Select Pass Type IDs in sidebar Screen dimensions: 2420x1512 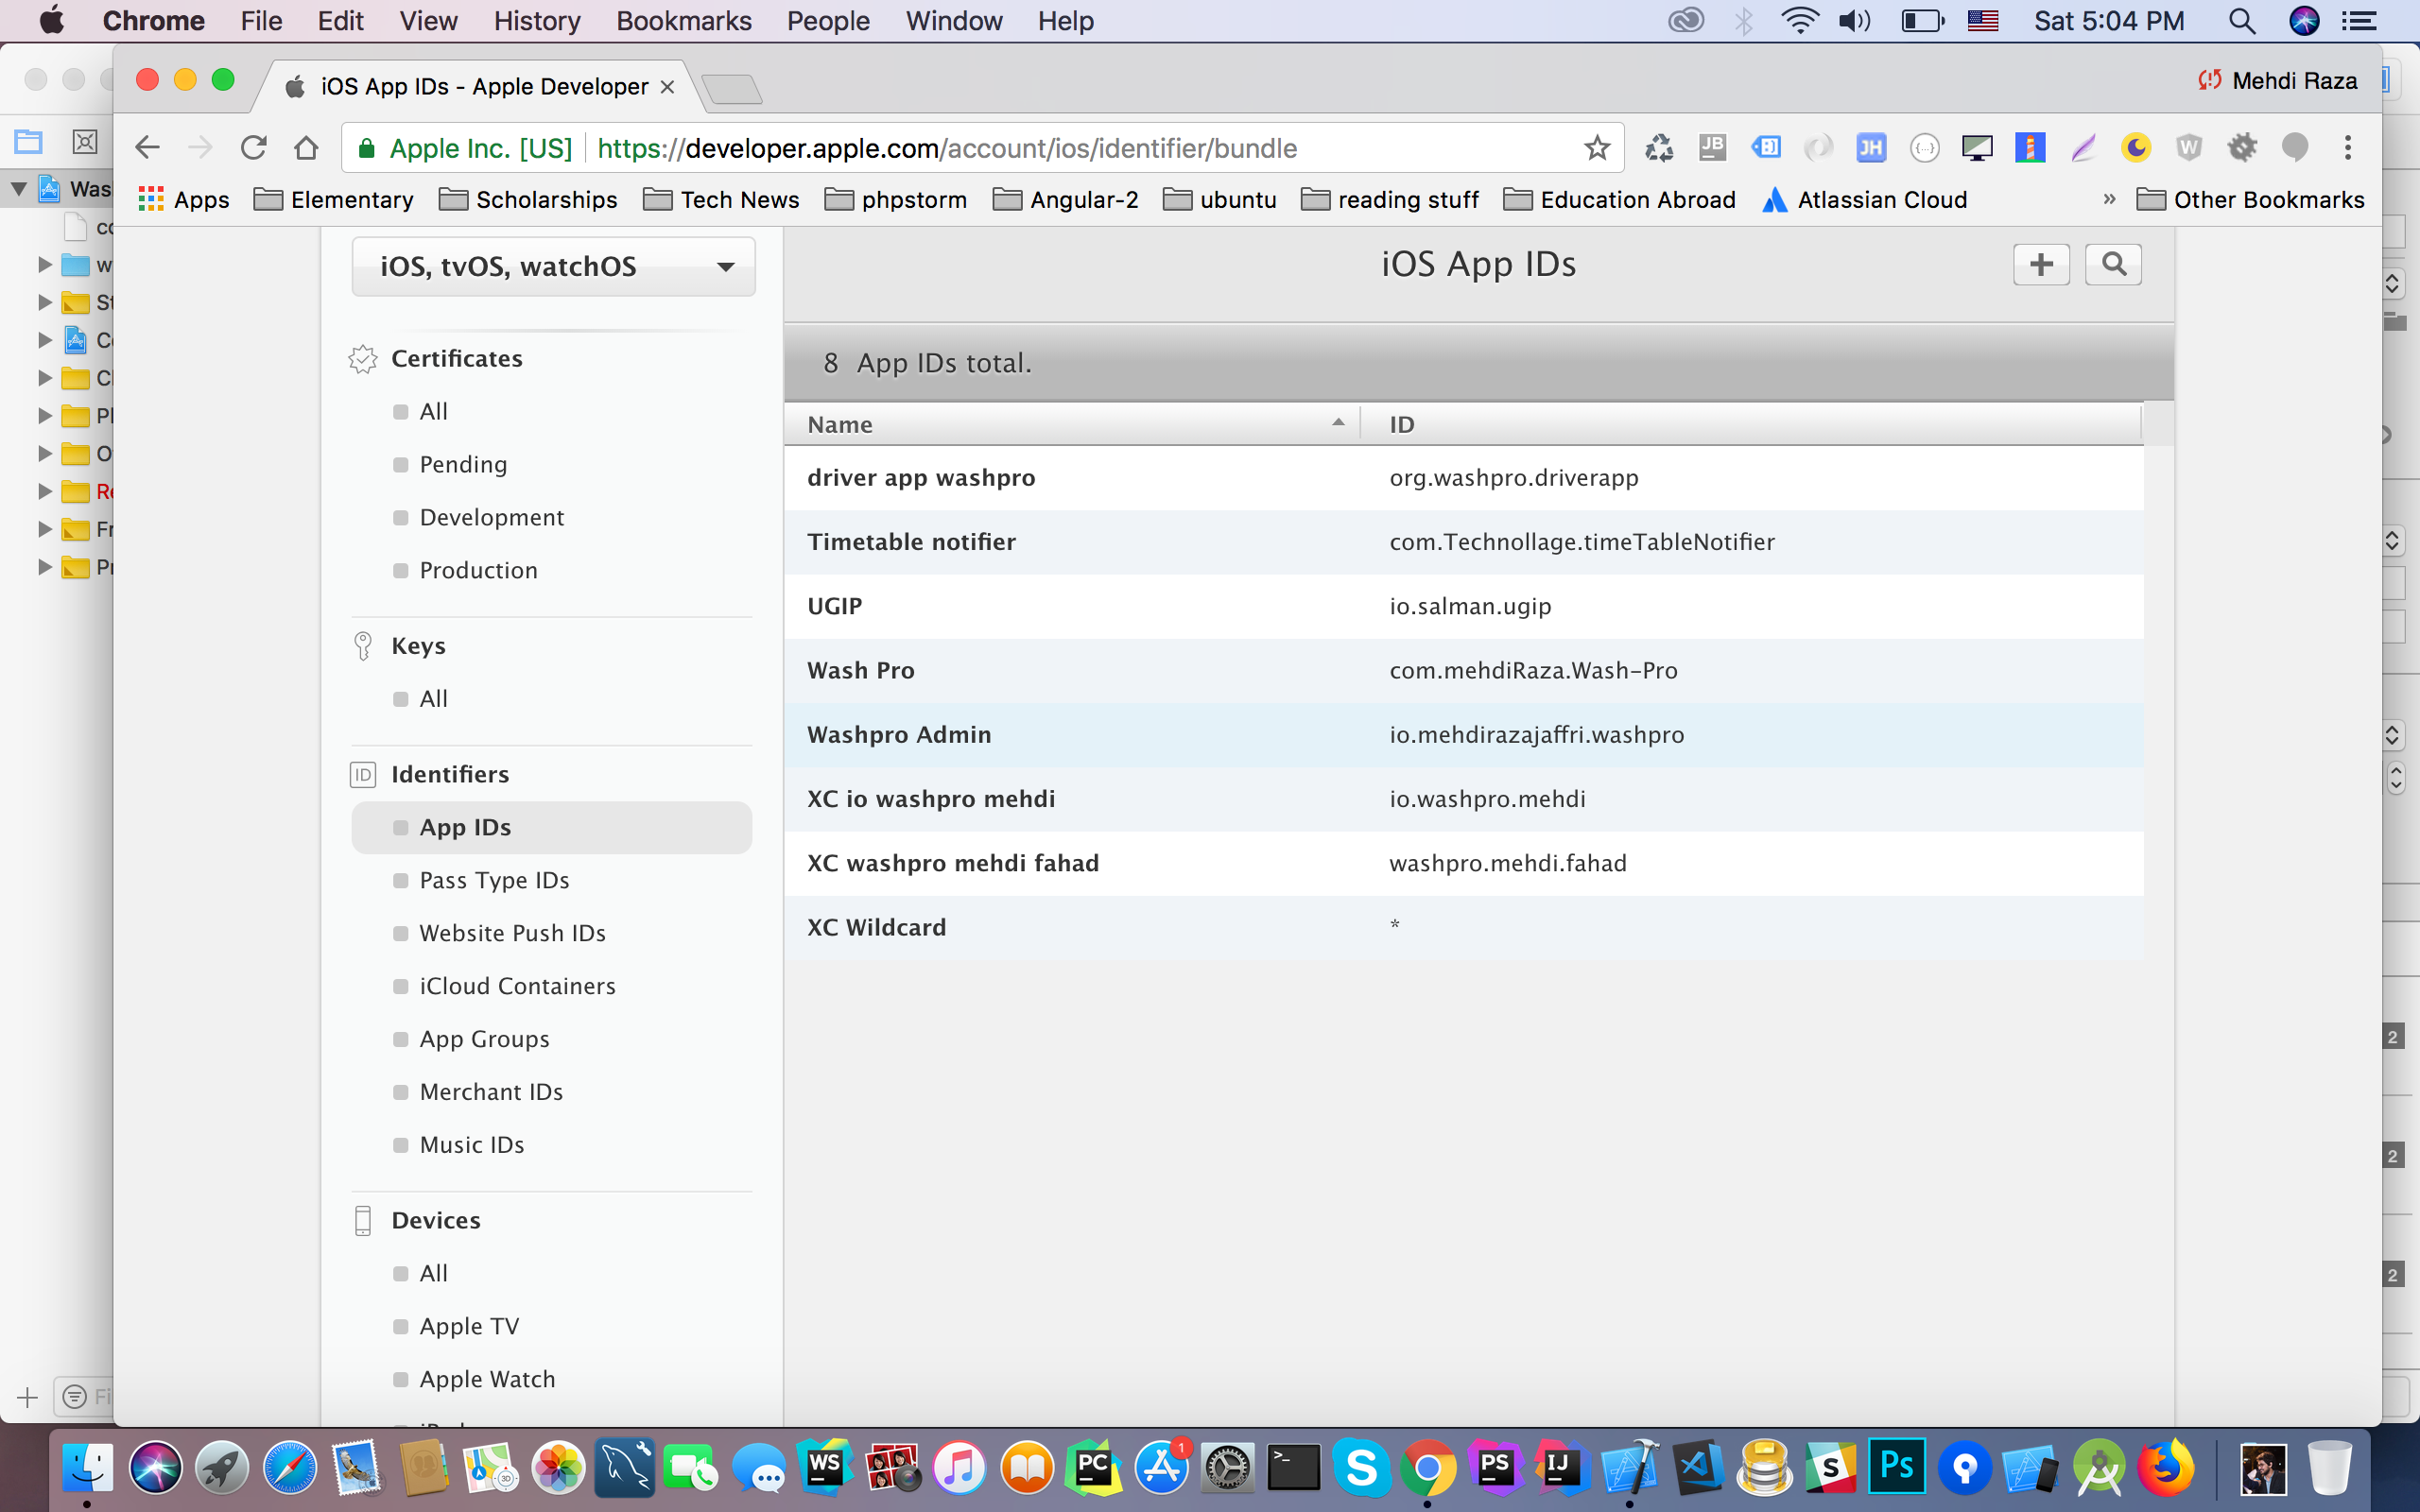(494, 880)
